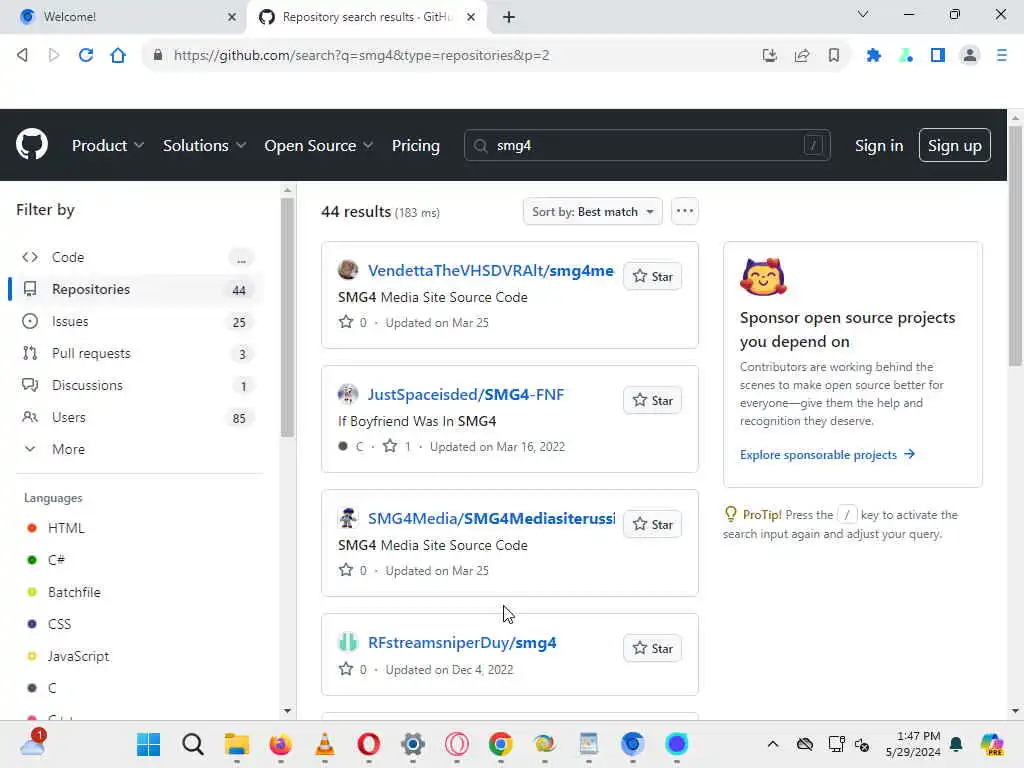Click SMG4Media user avatar
This screenshot has width=1024, height=768.
(347, 518)
